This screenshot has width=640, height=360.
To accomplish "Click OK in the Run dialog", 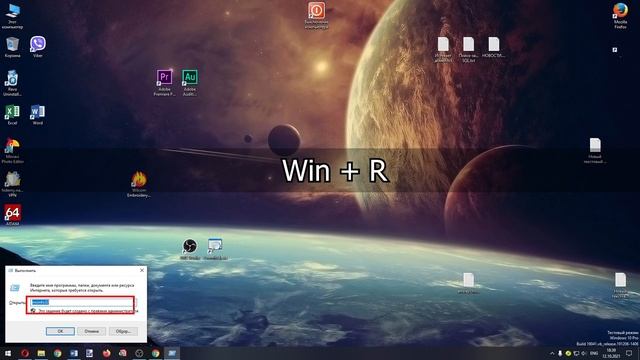I will (x=60, y=331).
